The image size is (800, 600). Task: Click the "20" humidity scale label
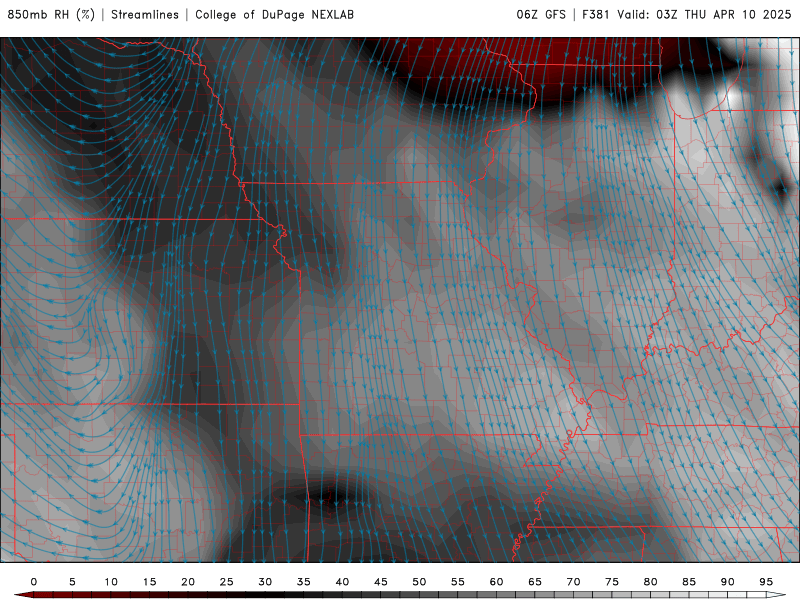click(x=188, y=582)
